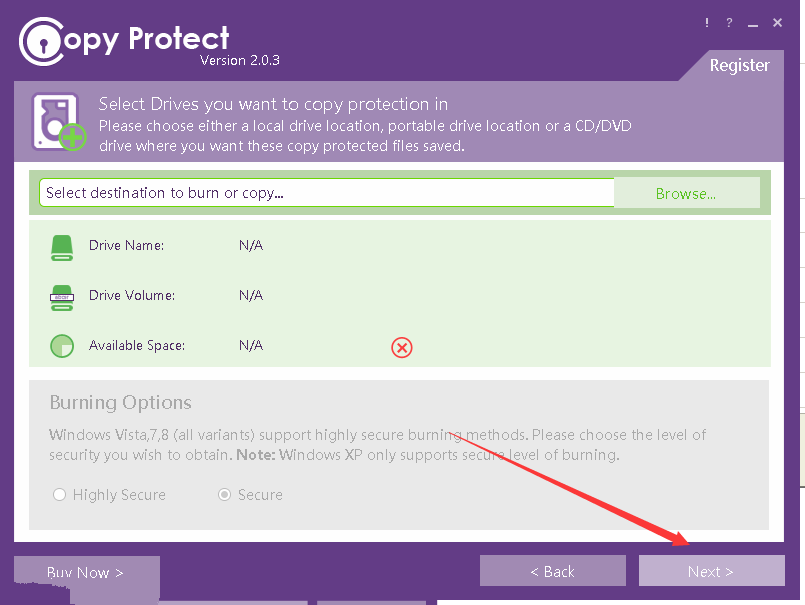
Task: Minimize the Copy Protect window
Action: [x=753, y=23]
